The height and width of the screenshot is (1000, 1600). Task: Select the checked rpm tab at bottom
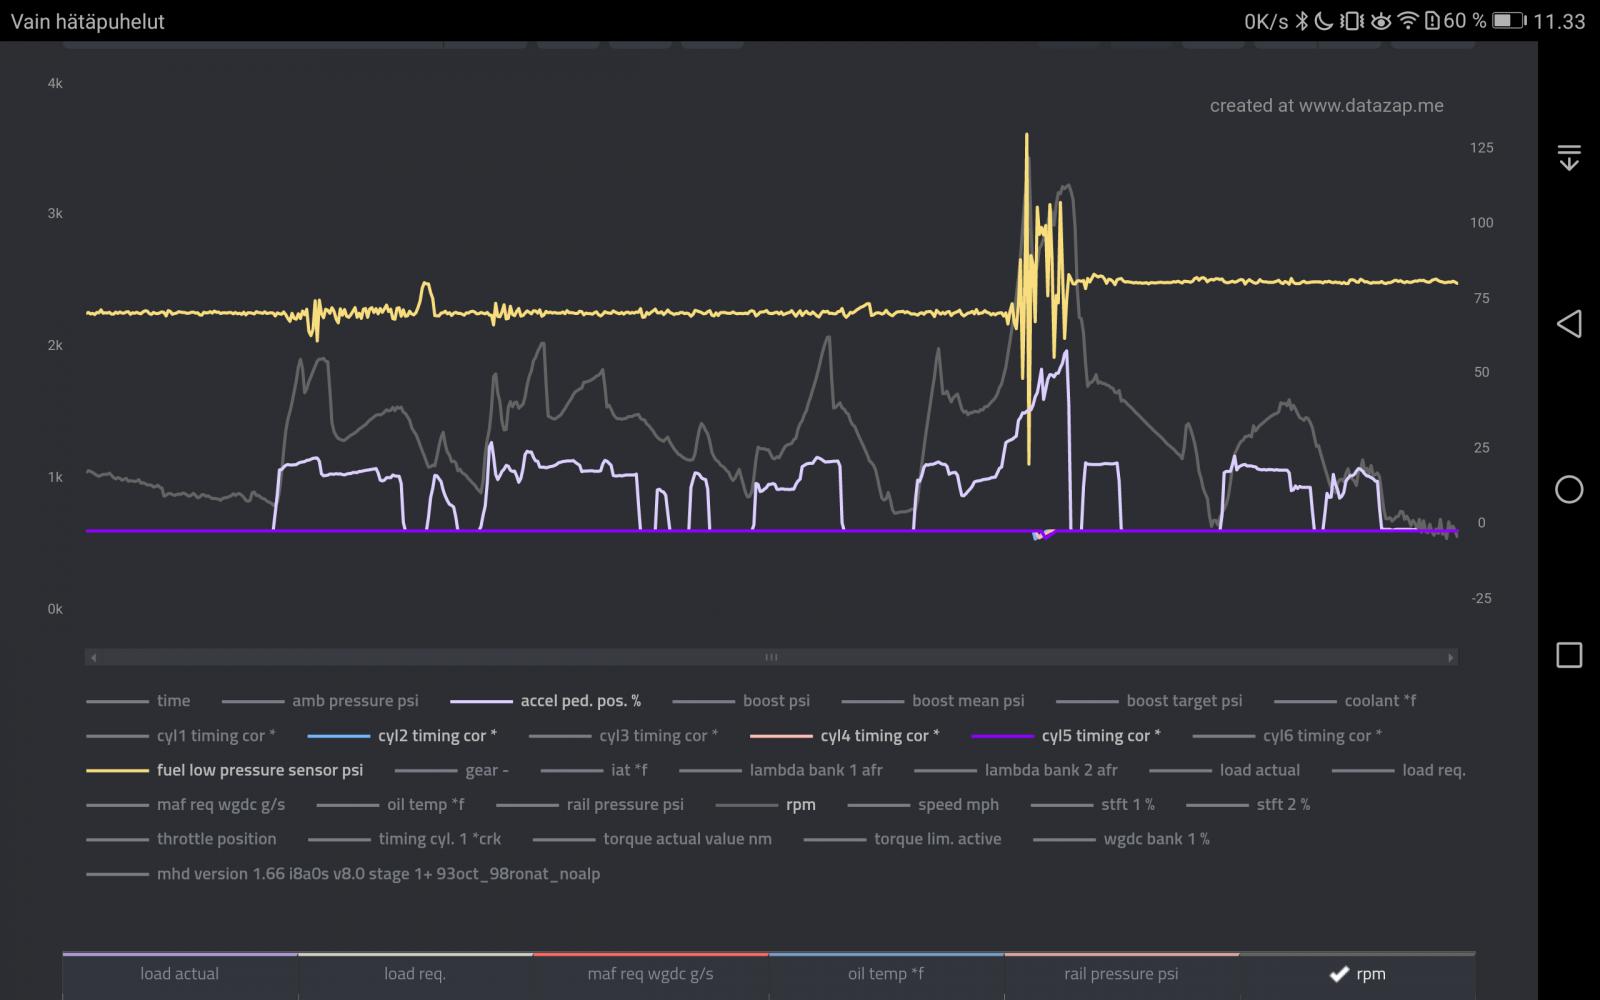(1357, 974)
